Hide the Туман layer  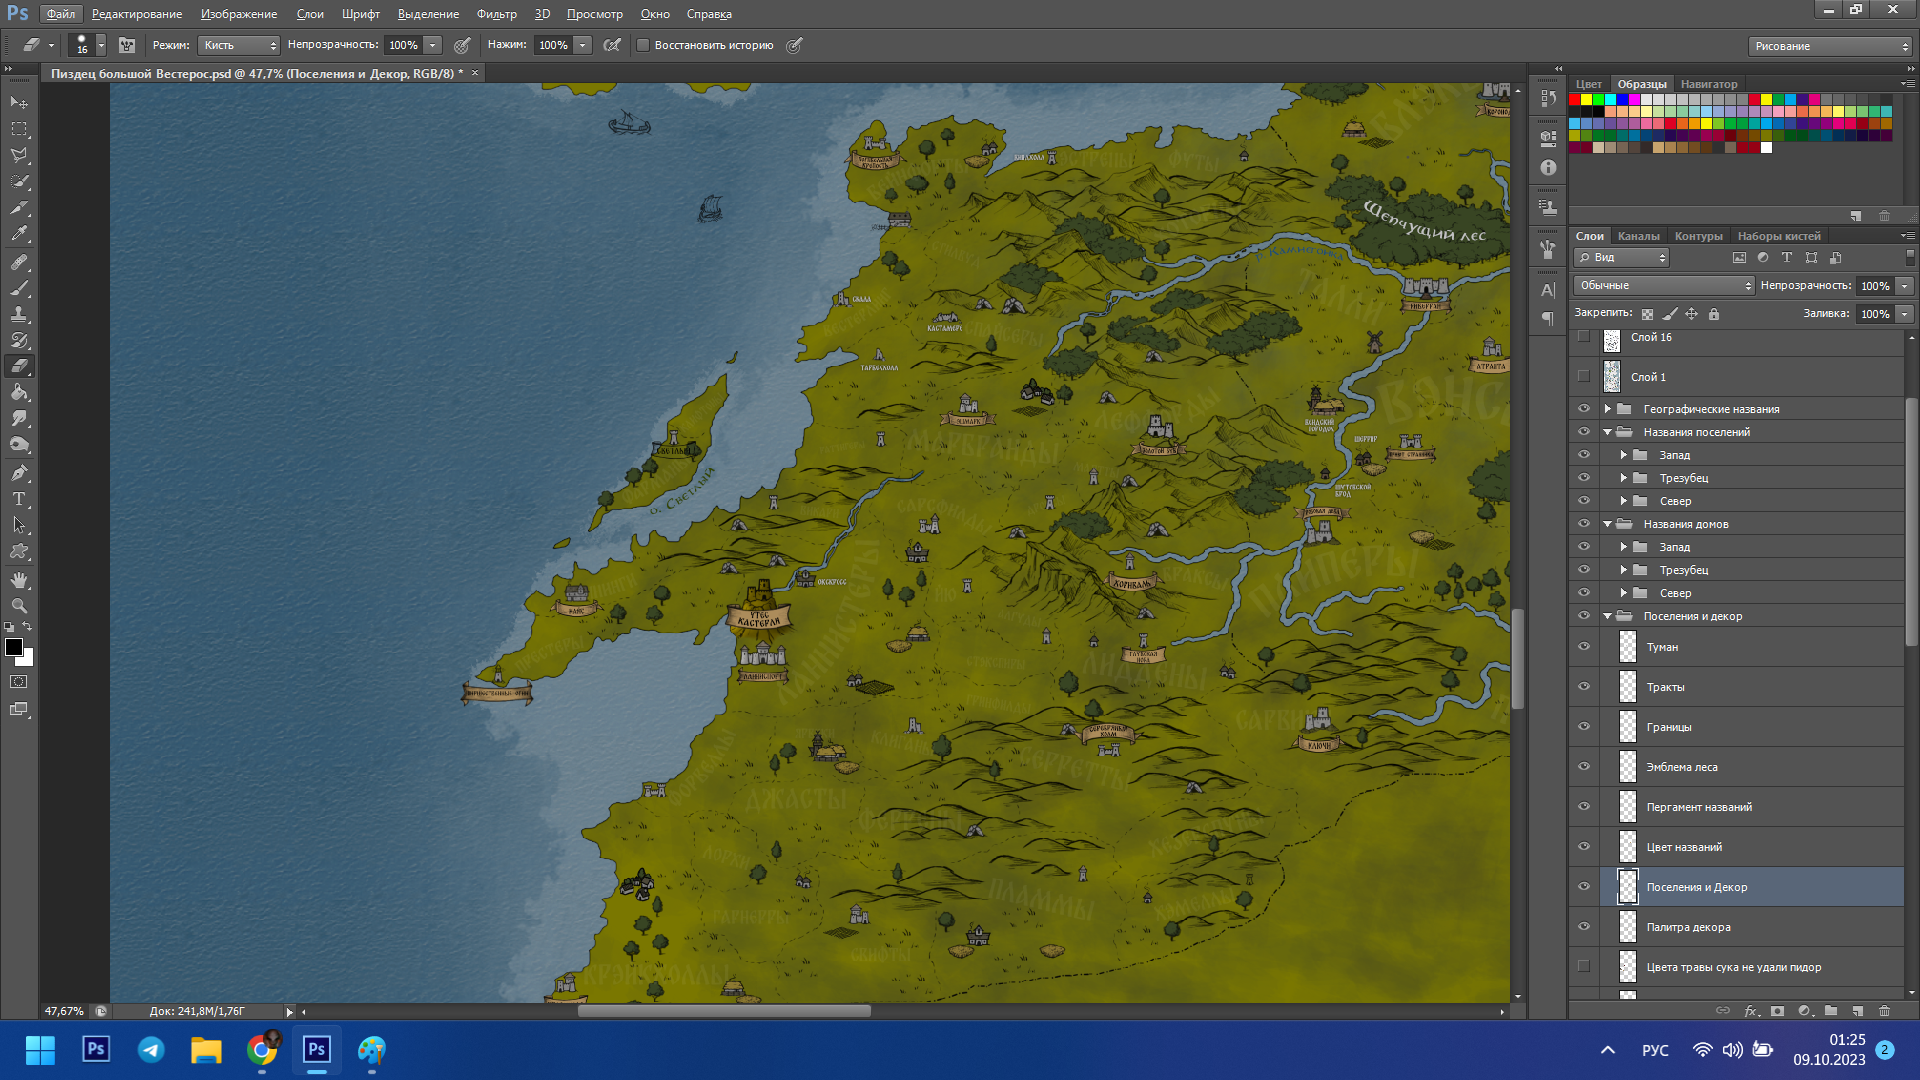click(x=1583, y=646)
